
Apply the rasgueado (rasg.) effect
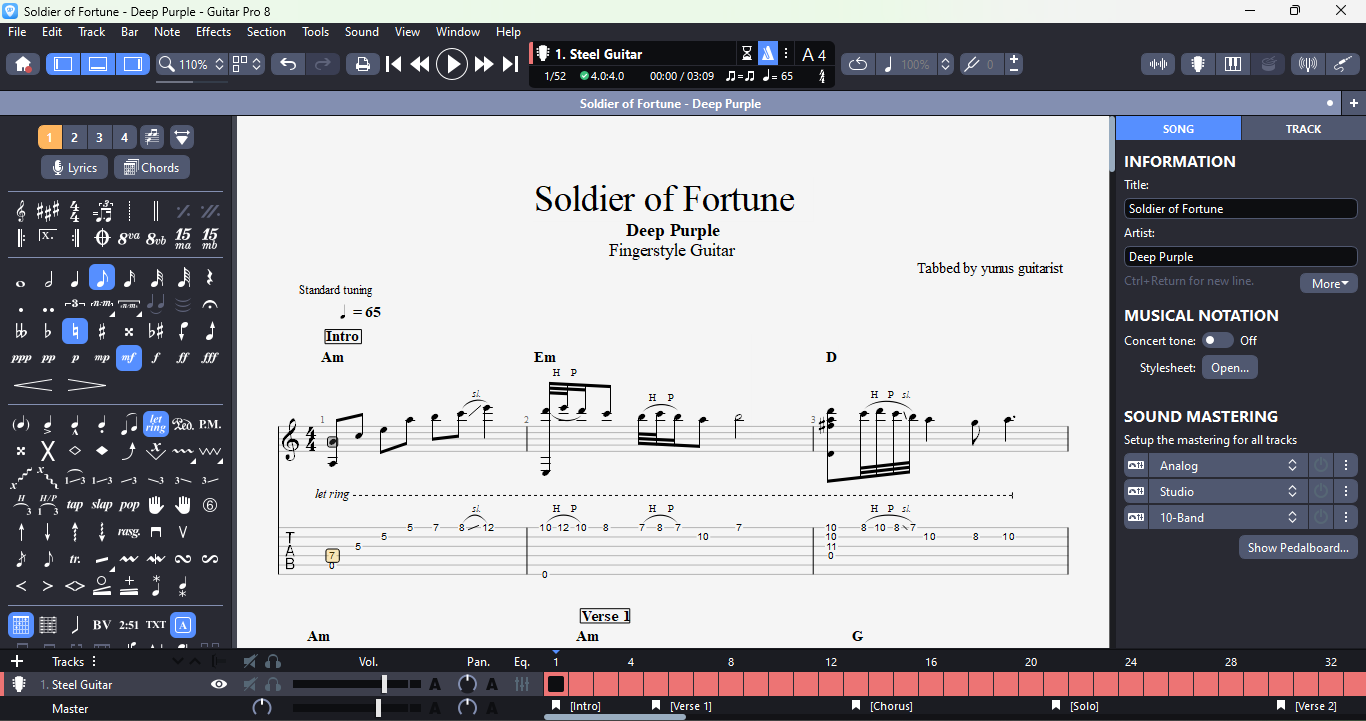129,532
